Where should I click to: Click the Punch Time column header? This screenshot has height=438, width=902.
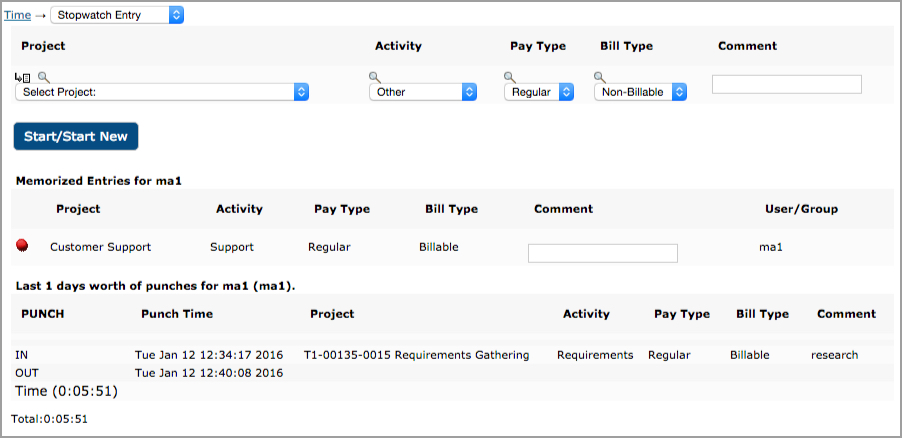(x=177, y=314)
